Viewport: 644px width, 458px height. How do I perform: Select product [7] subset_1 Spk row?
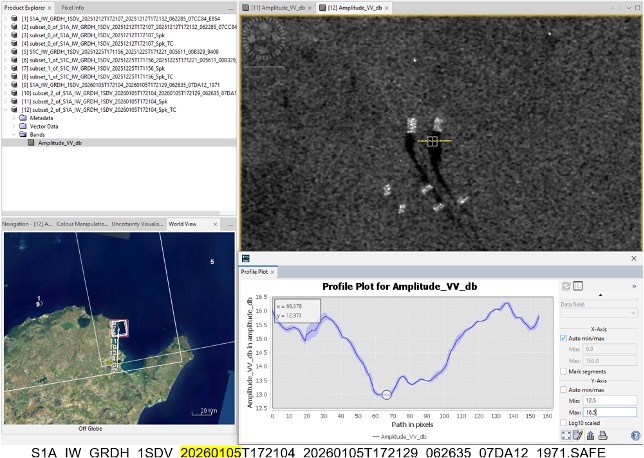93,68
